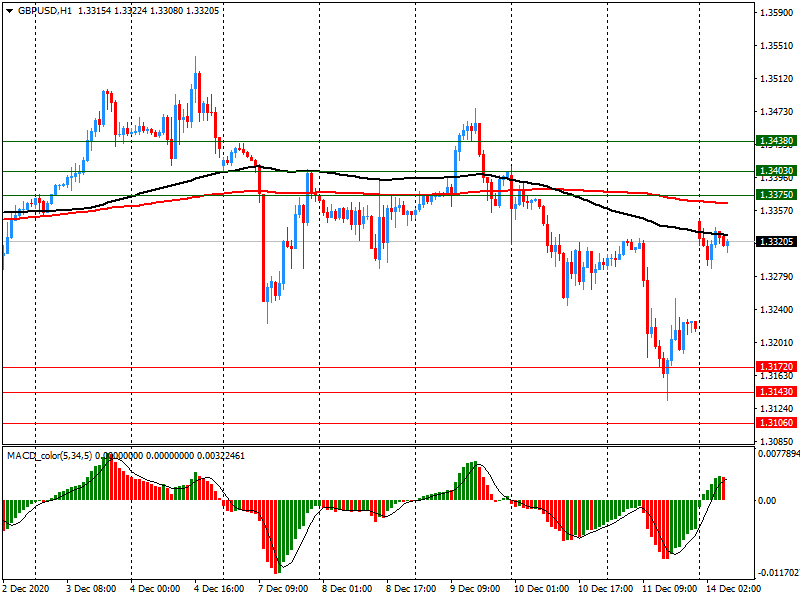Click the red 1.31430 support level tag
The width and height of the screenshot is (800, 600).
(x=776, y=392)
